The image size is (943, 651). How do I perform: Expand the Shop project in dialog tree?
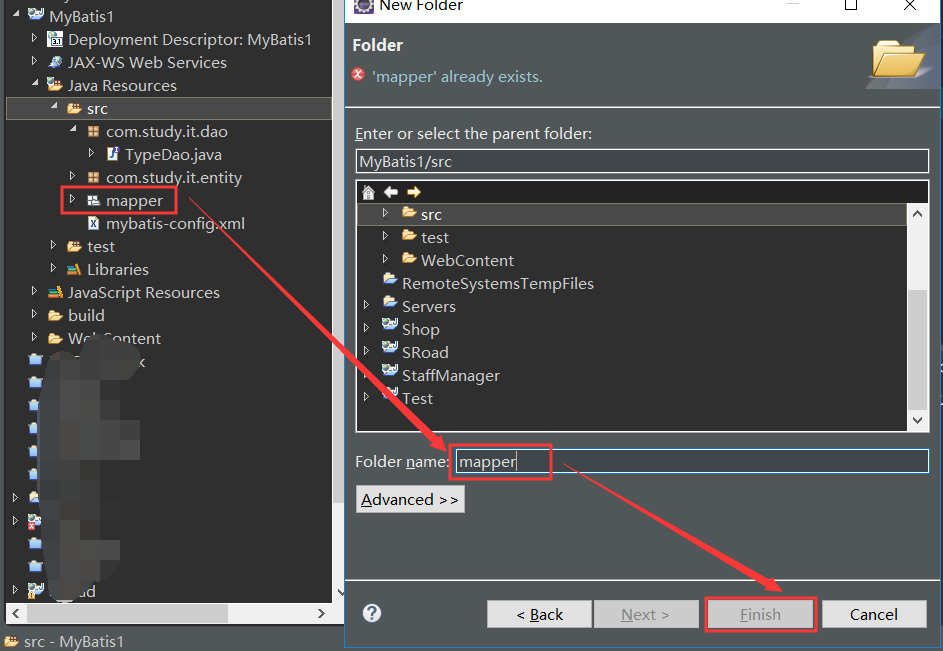(366, 328)
